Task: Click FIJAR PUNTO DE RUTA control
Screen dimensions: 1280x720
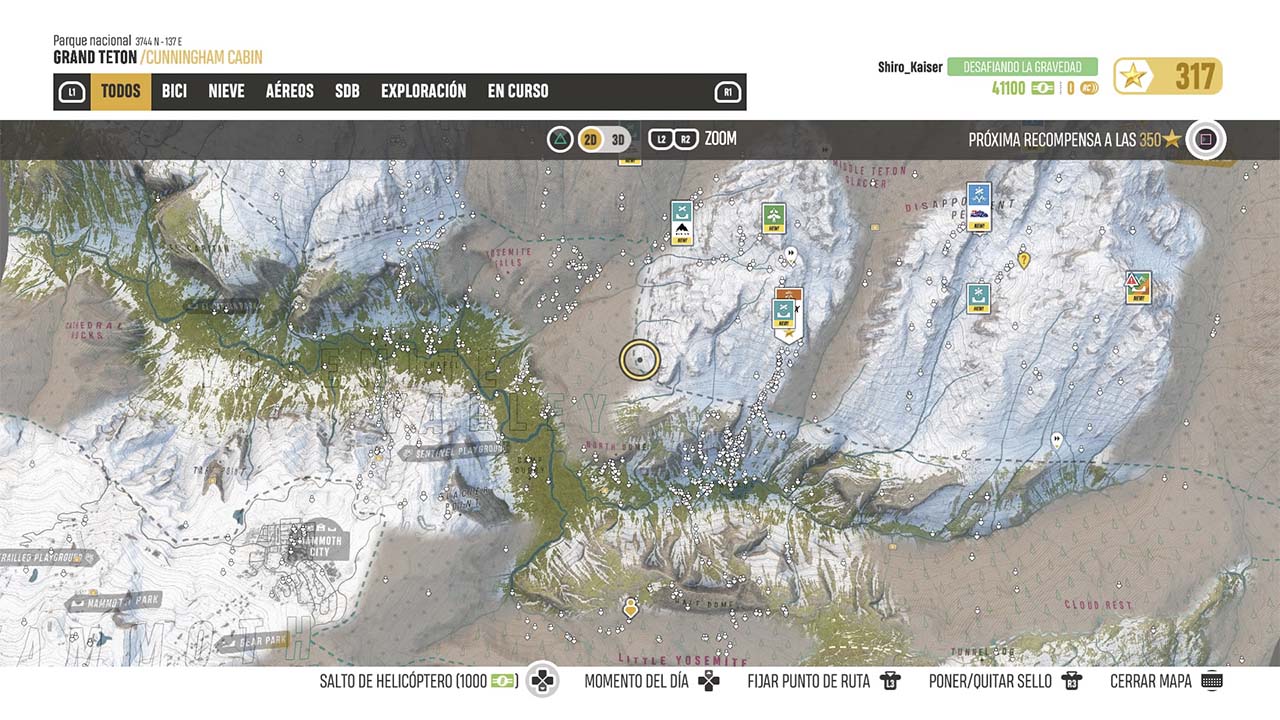Action: point(824,681)
